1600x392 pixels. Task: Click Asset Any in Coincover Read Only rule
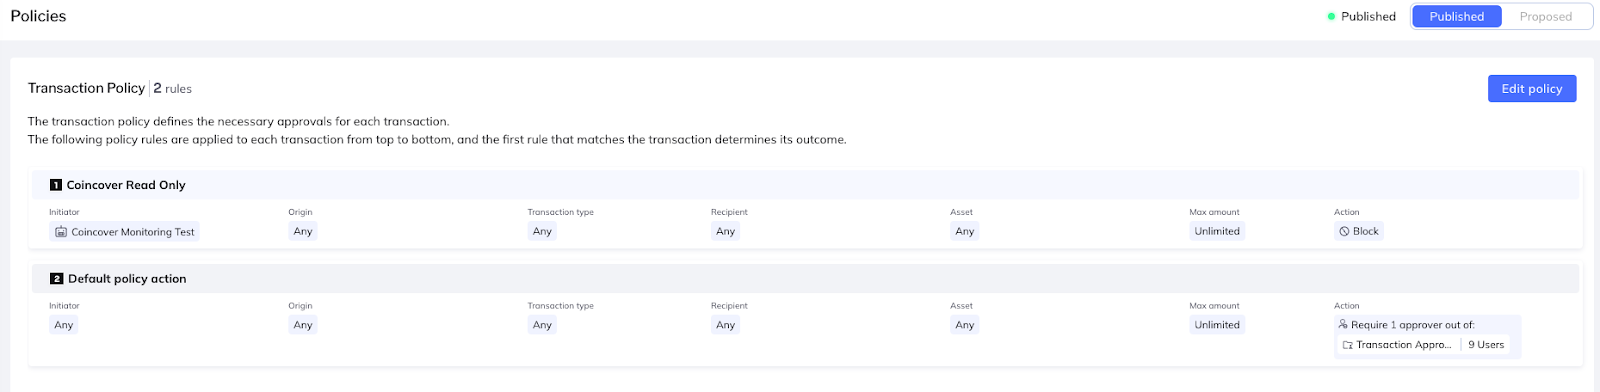pos(965,232)
